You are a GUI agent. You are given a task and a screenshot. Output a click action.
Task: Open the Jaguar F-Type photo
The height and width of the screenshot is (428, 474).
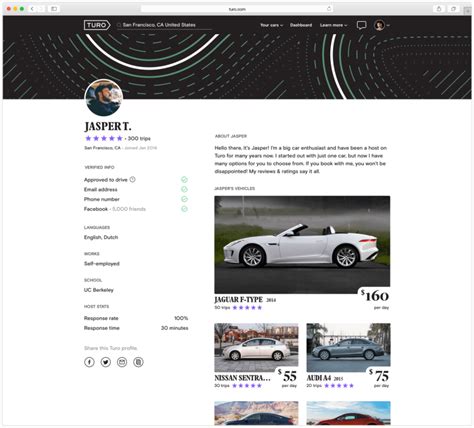(302, 245)
